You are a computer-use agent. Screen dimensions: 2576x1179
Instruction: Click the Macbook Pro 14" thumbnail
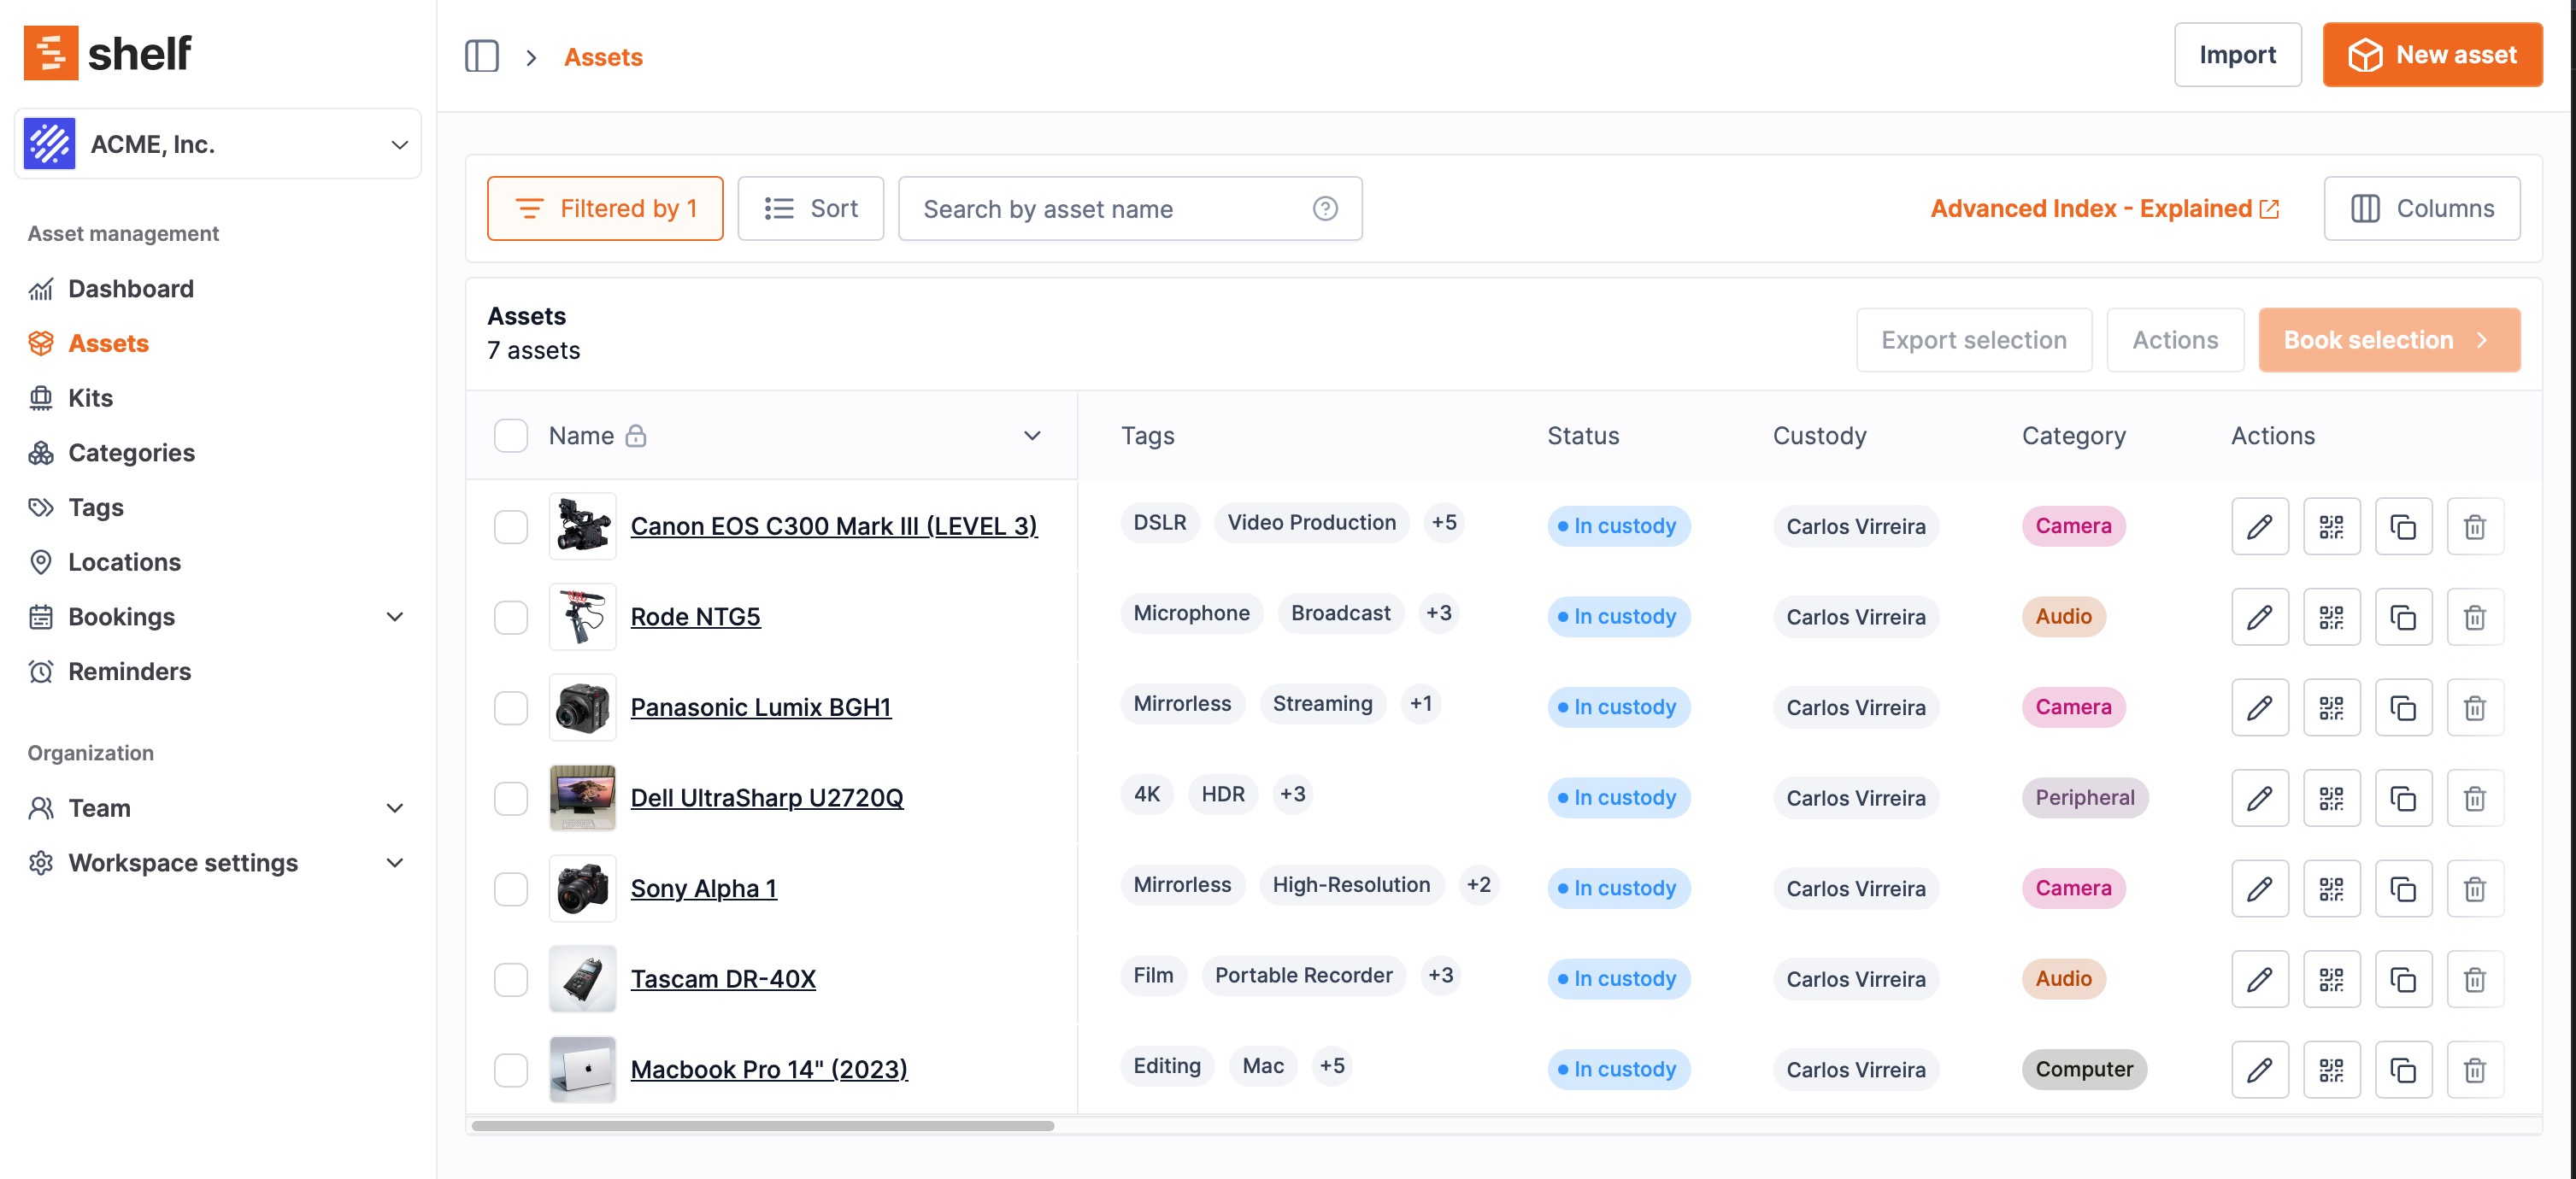point(583,1070)
